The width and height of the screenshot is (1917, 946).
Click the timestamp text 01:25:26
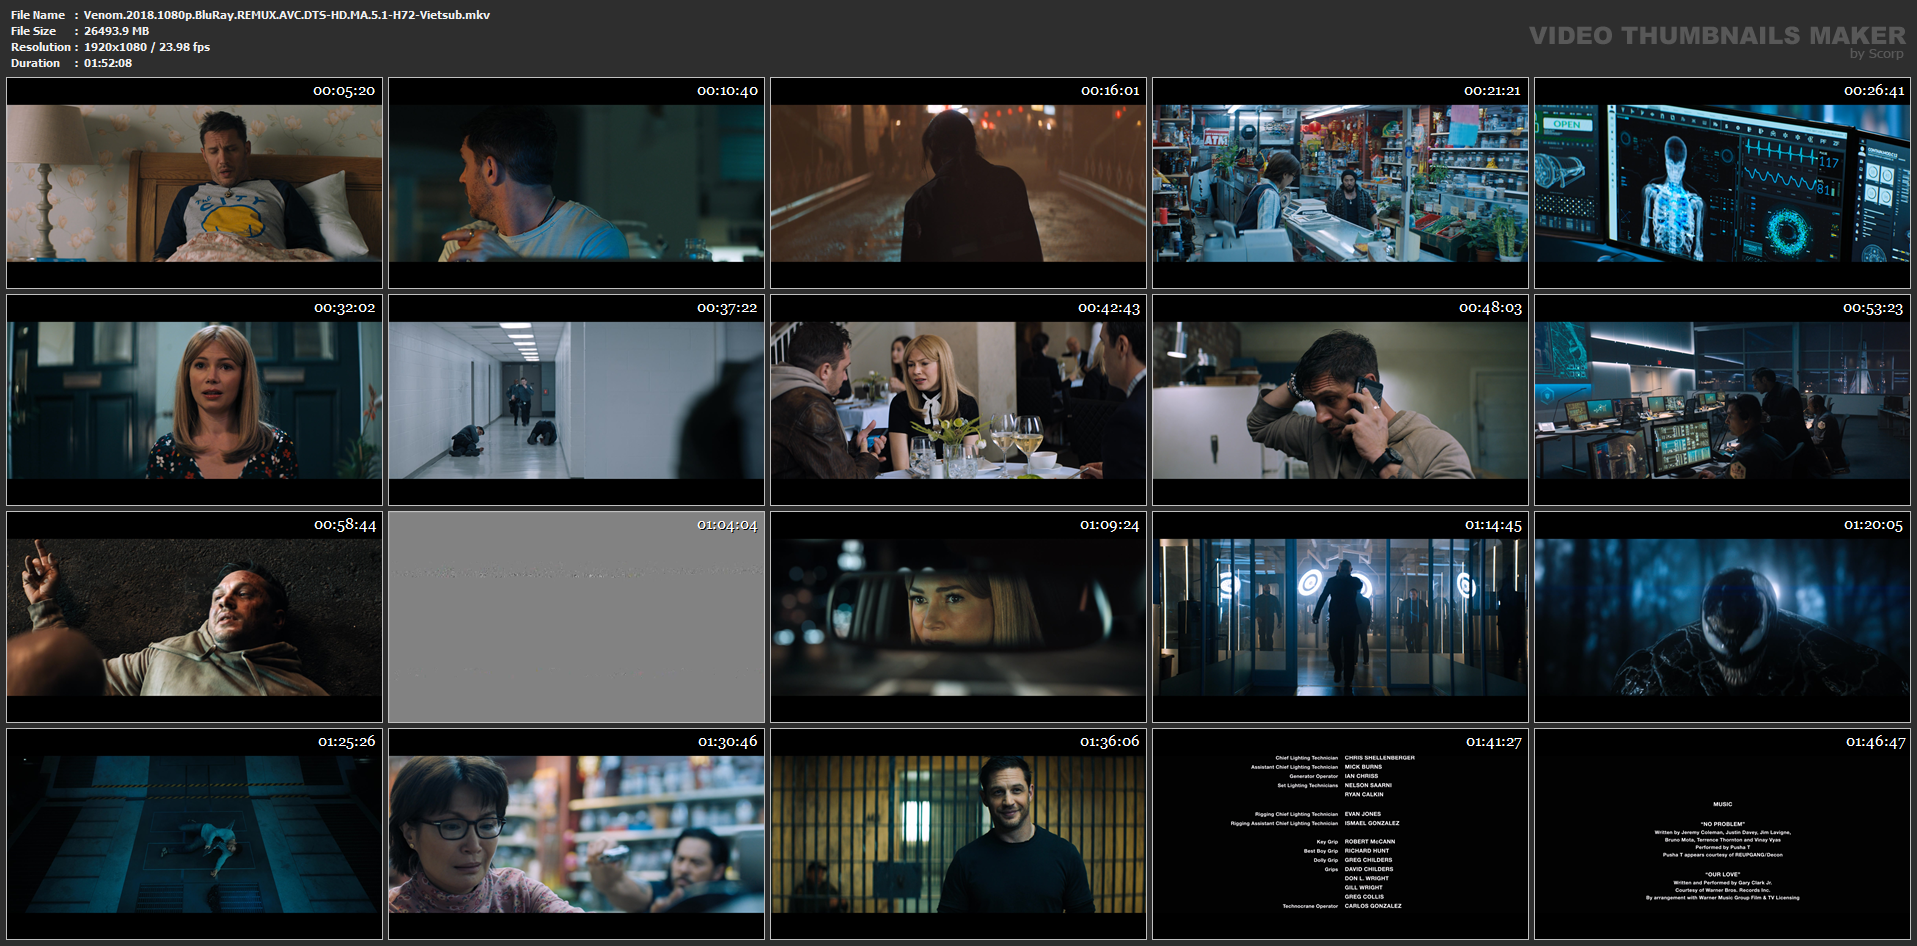pos(347,742)
